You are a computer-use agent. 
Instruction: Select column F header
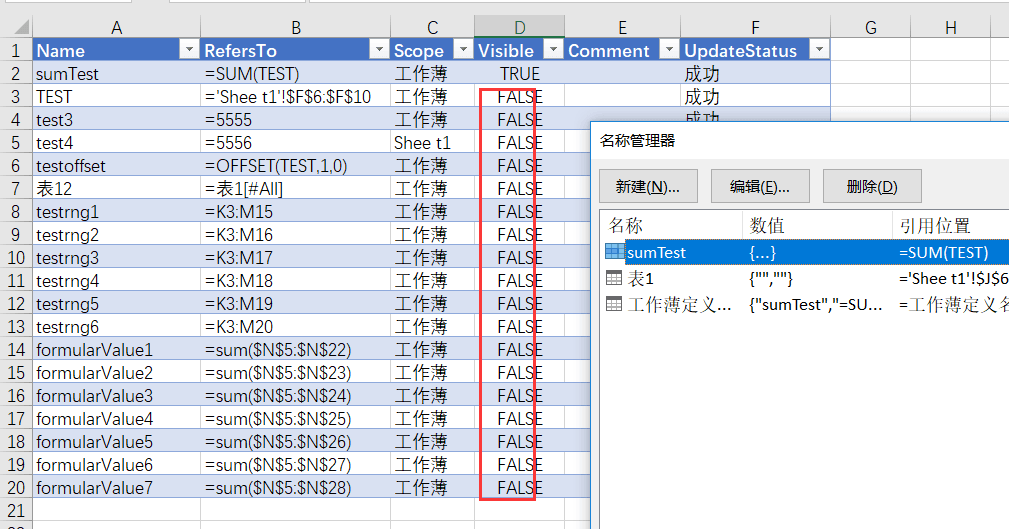coord(755,27)
